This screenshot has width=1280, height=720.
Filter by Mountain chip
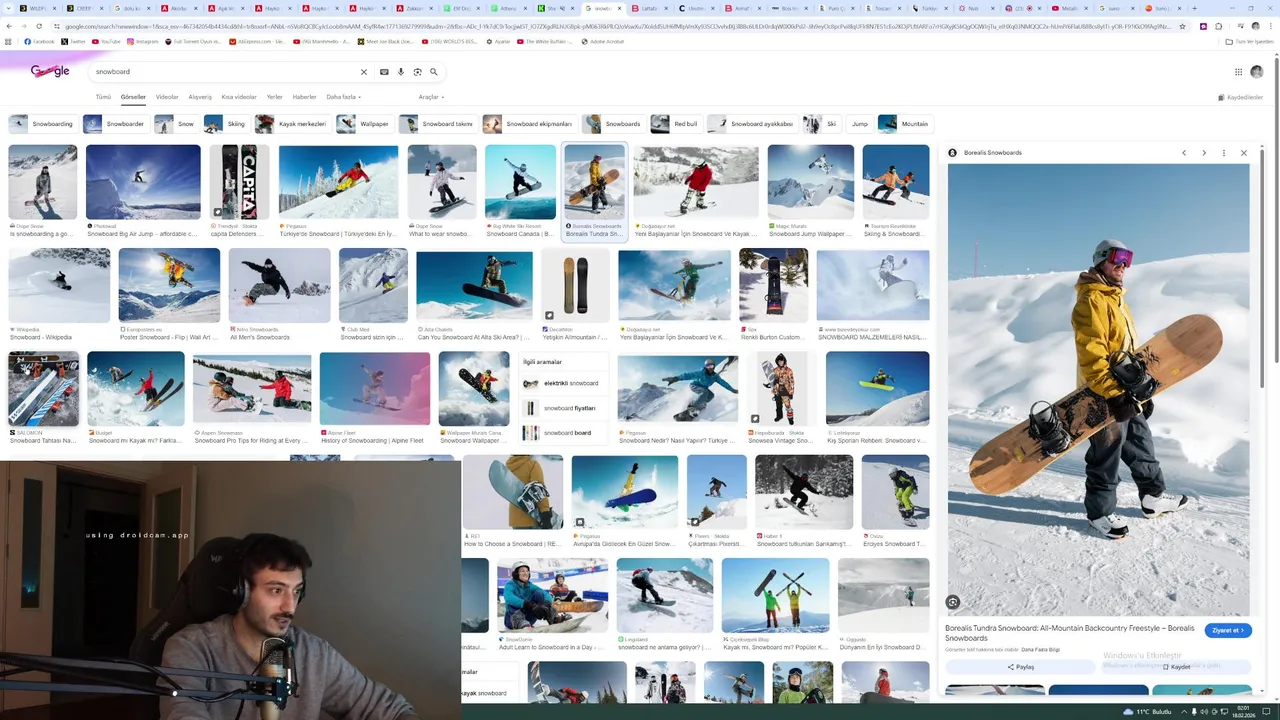[904, 124]
